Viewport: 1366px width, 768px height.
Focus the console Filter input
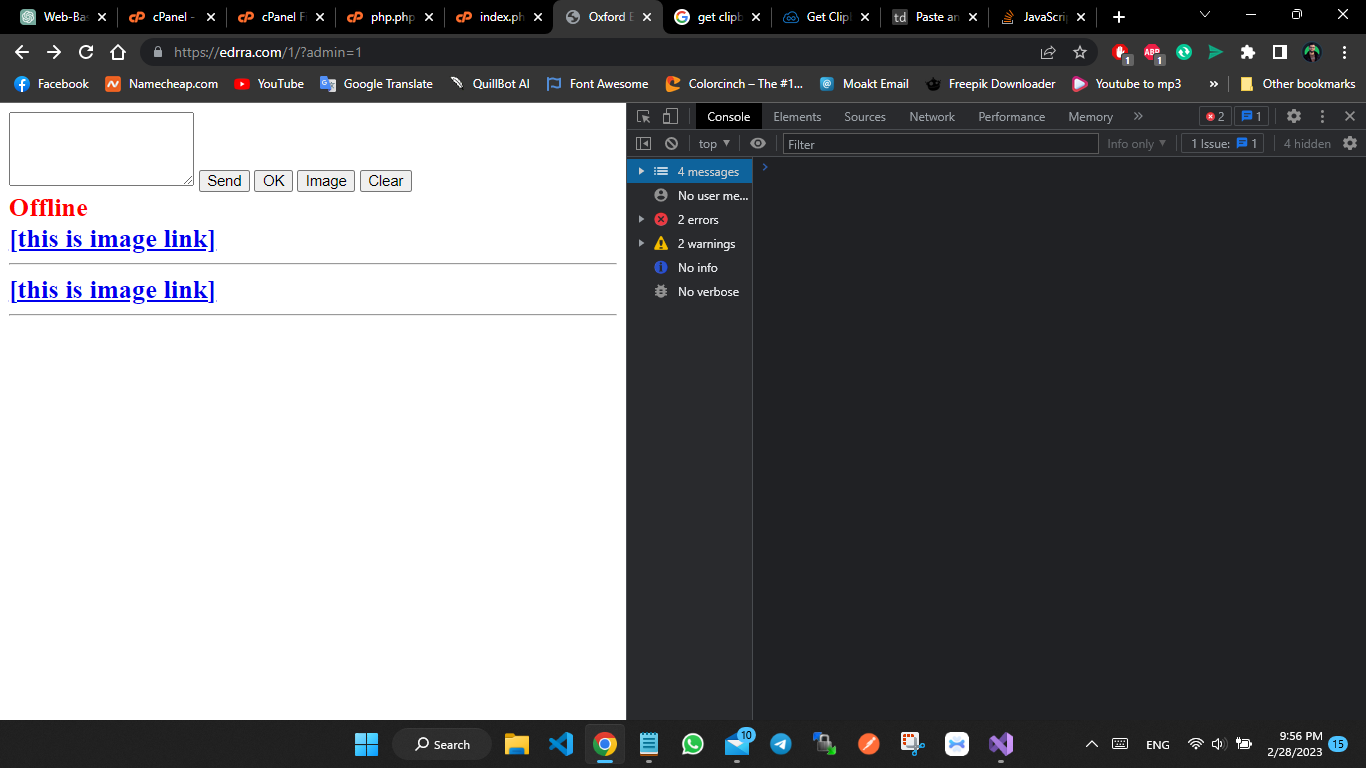coord(940,144)
